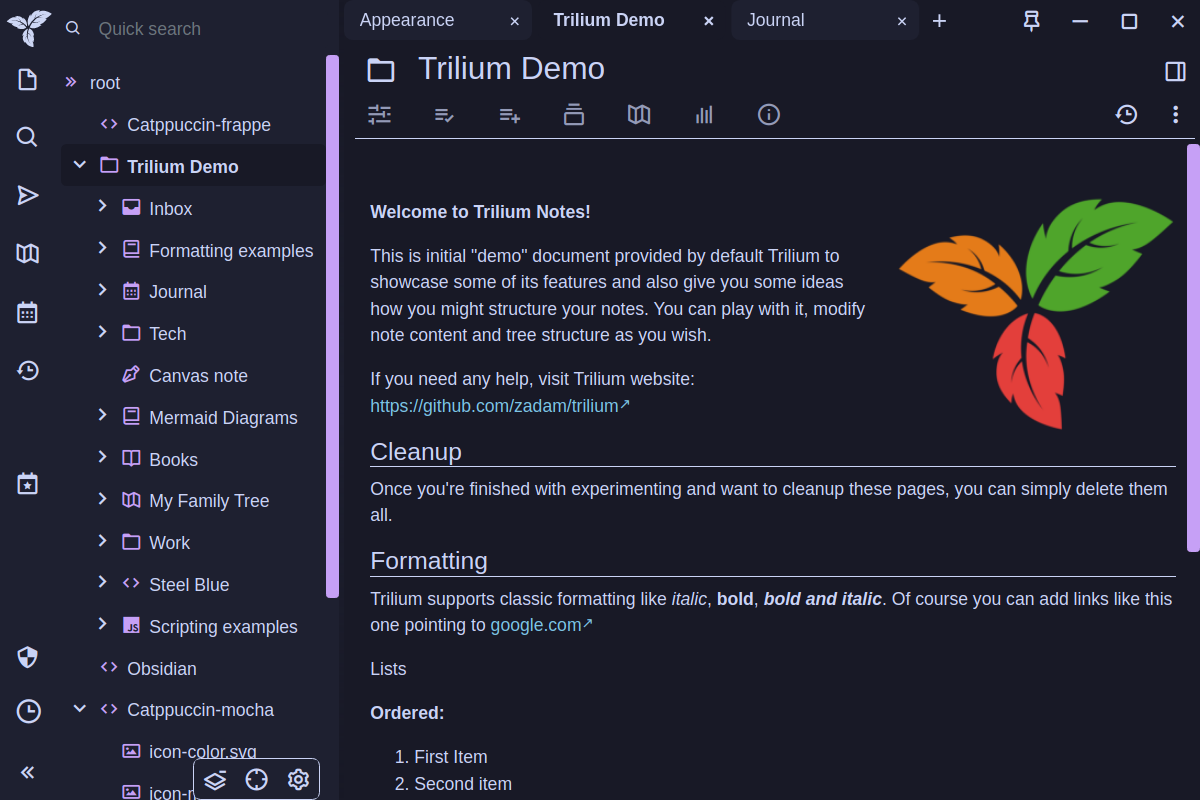Expand the Tech tree node
Screen dimensions: 1200x800
pos(102,332)
